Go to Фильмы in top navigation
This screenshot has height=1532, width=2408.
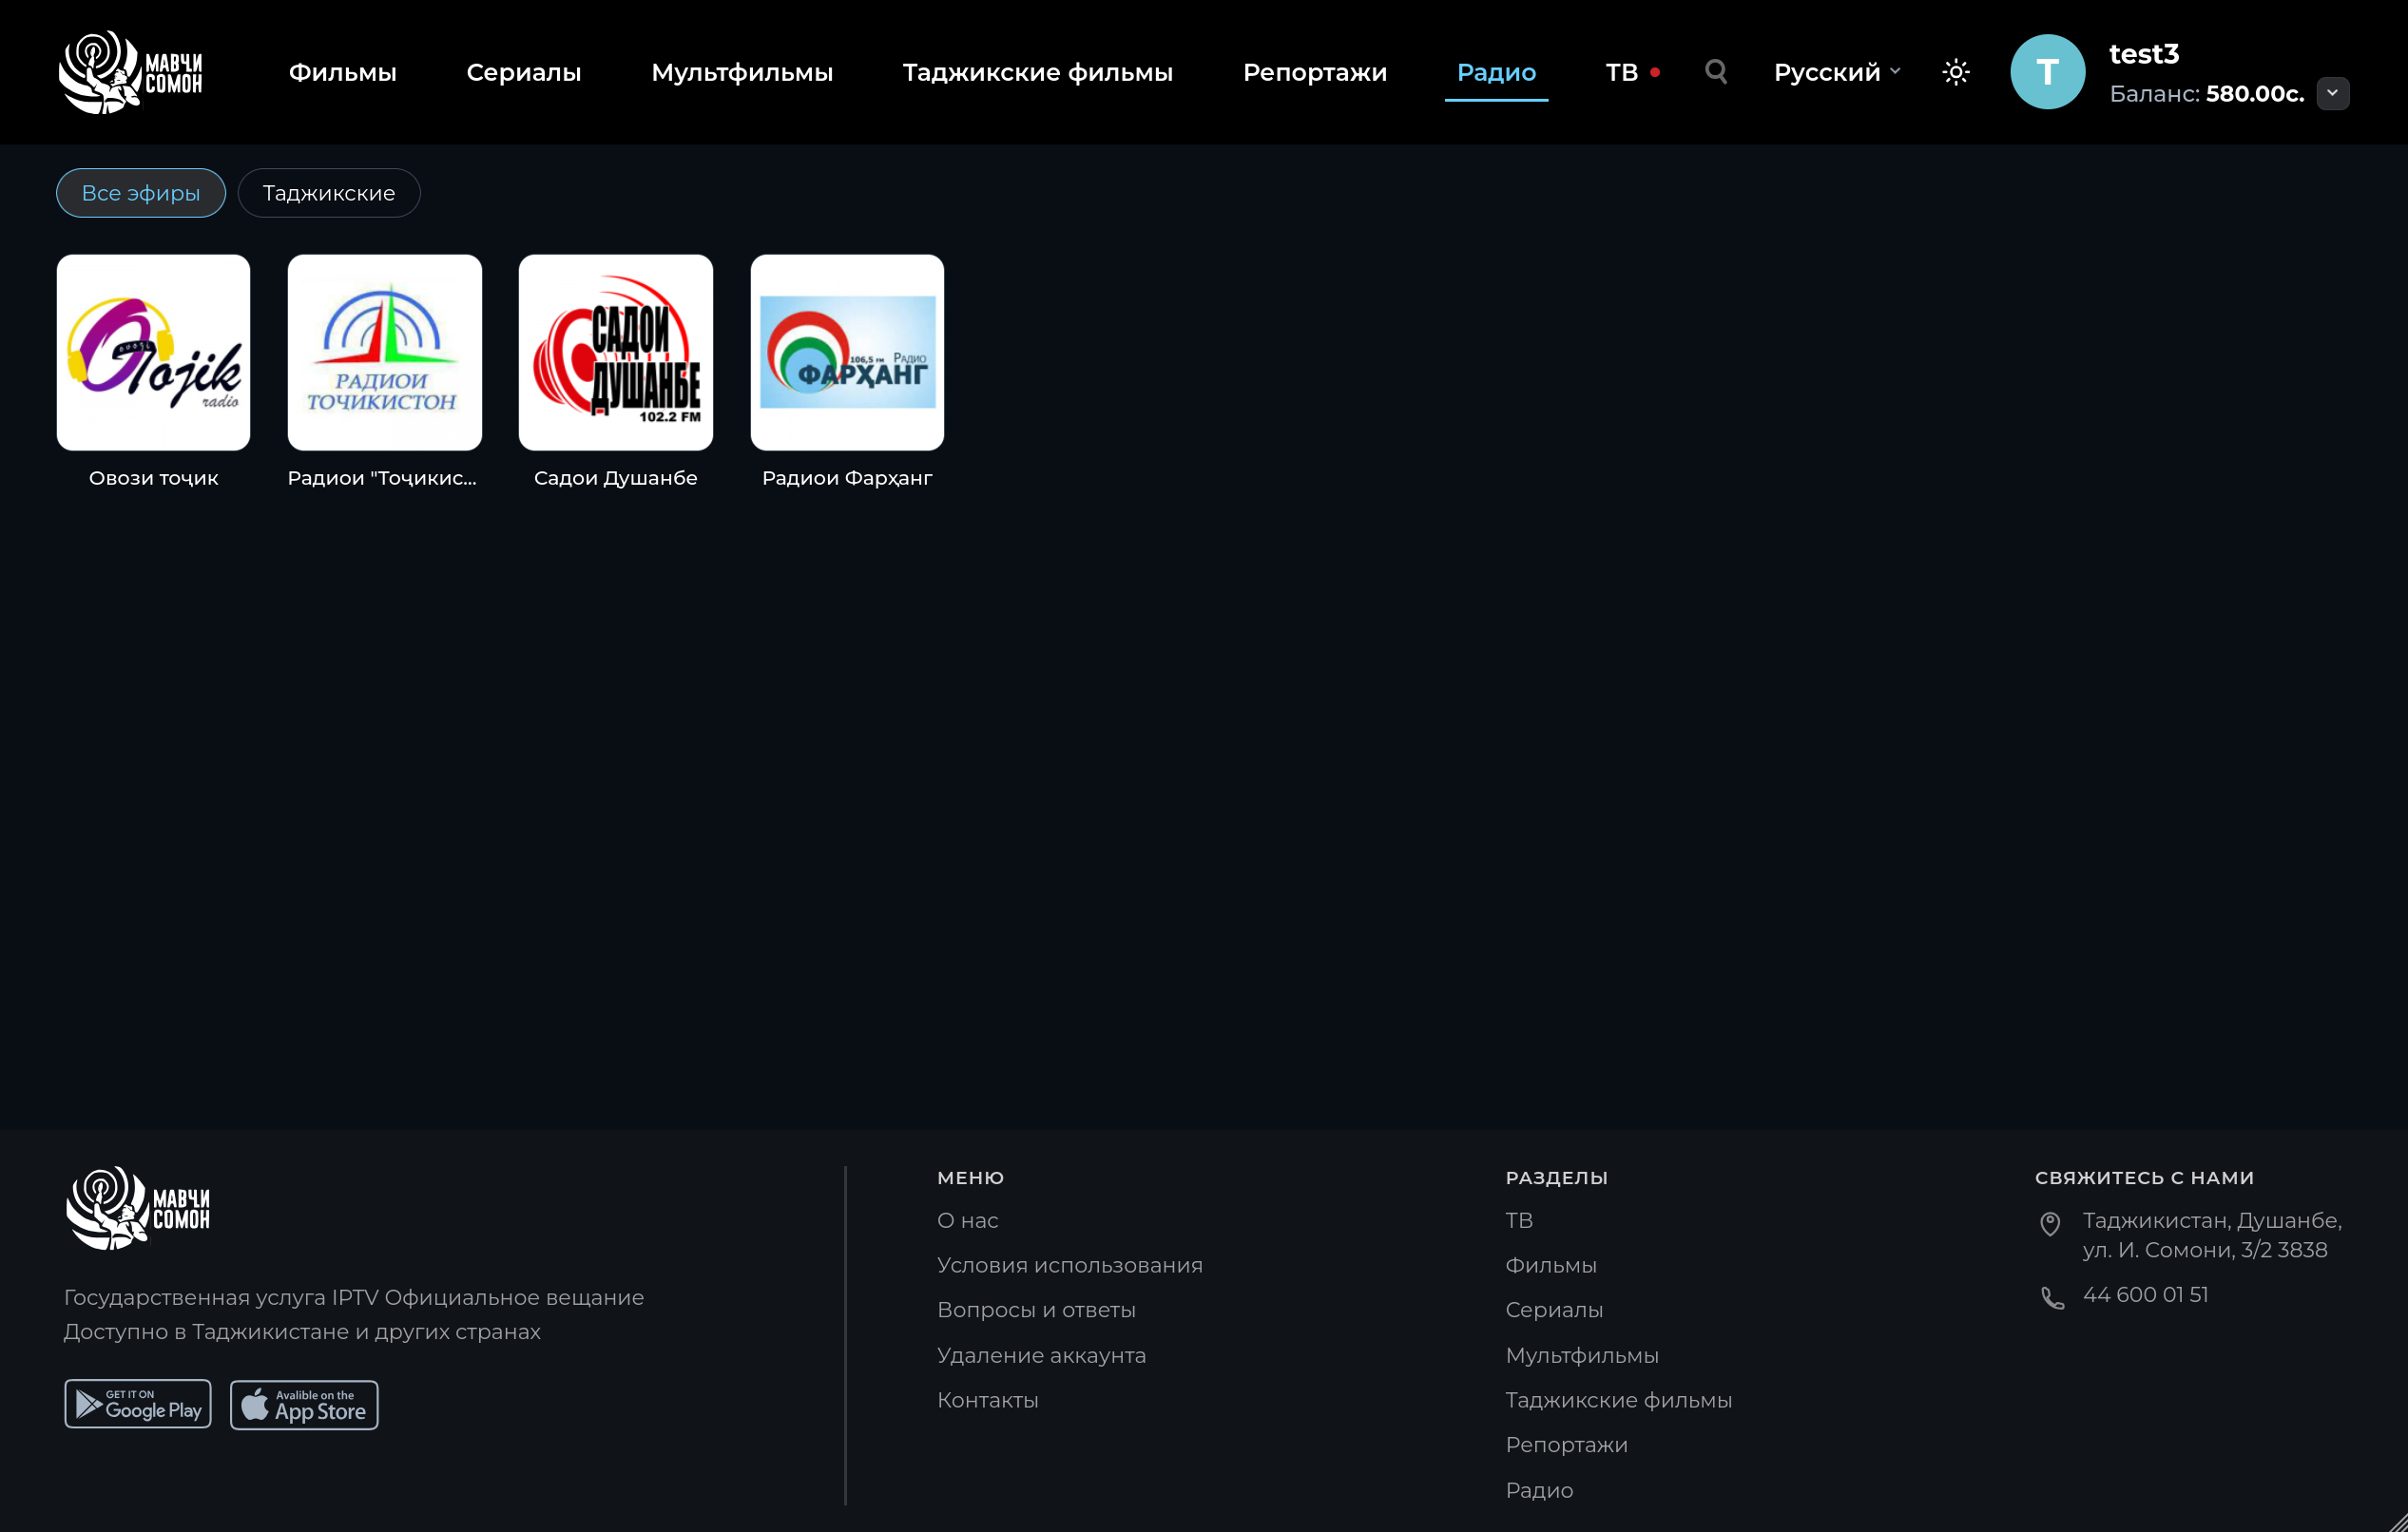343,72
